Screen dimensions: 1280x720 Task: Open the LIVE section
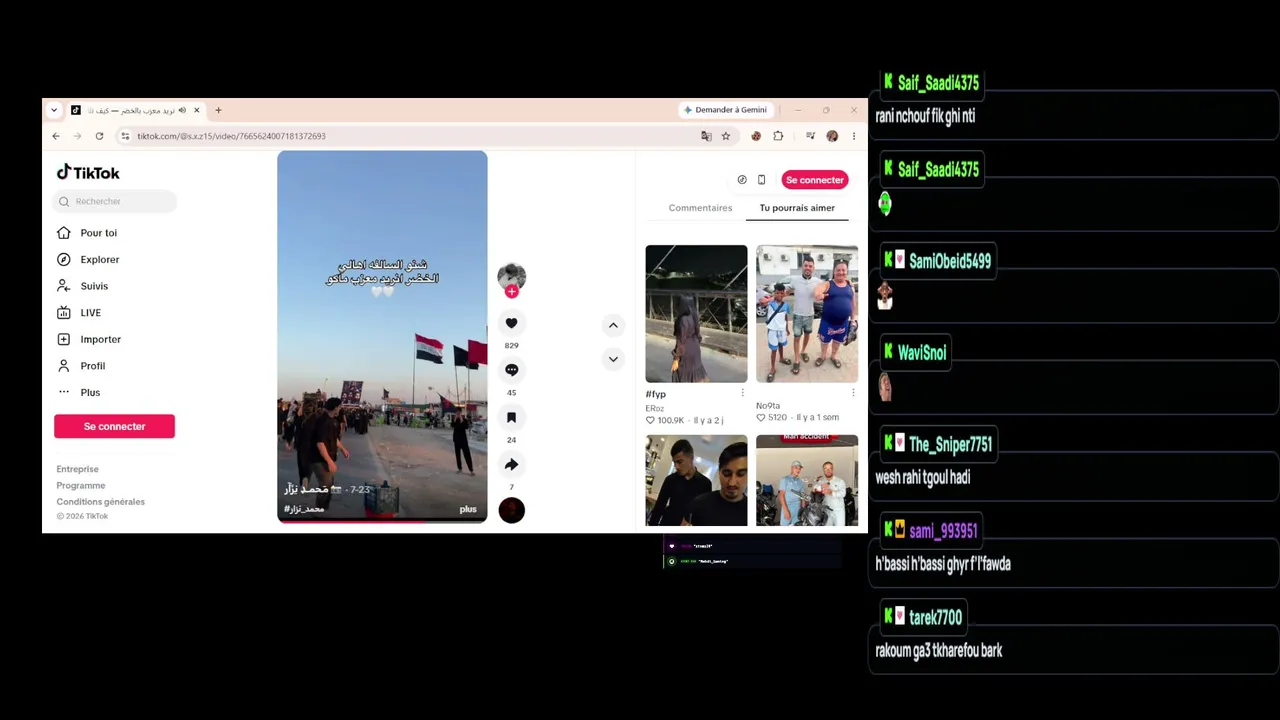tap(90, 312)
